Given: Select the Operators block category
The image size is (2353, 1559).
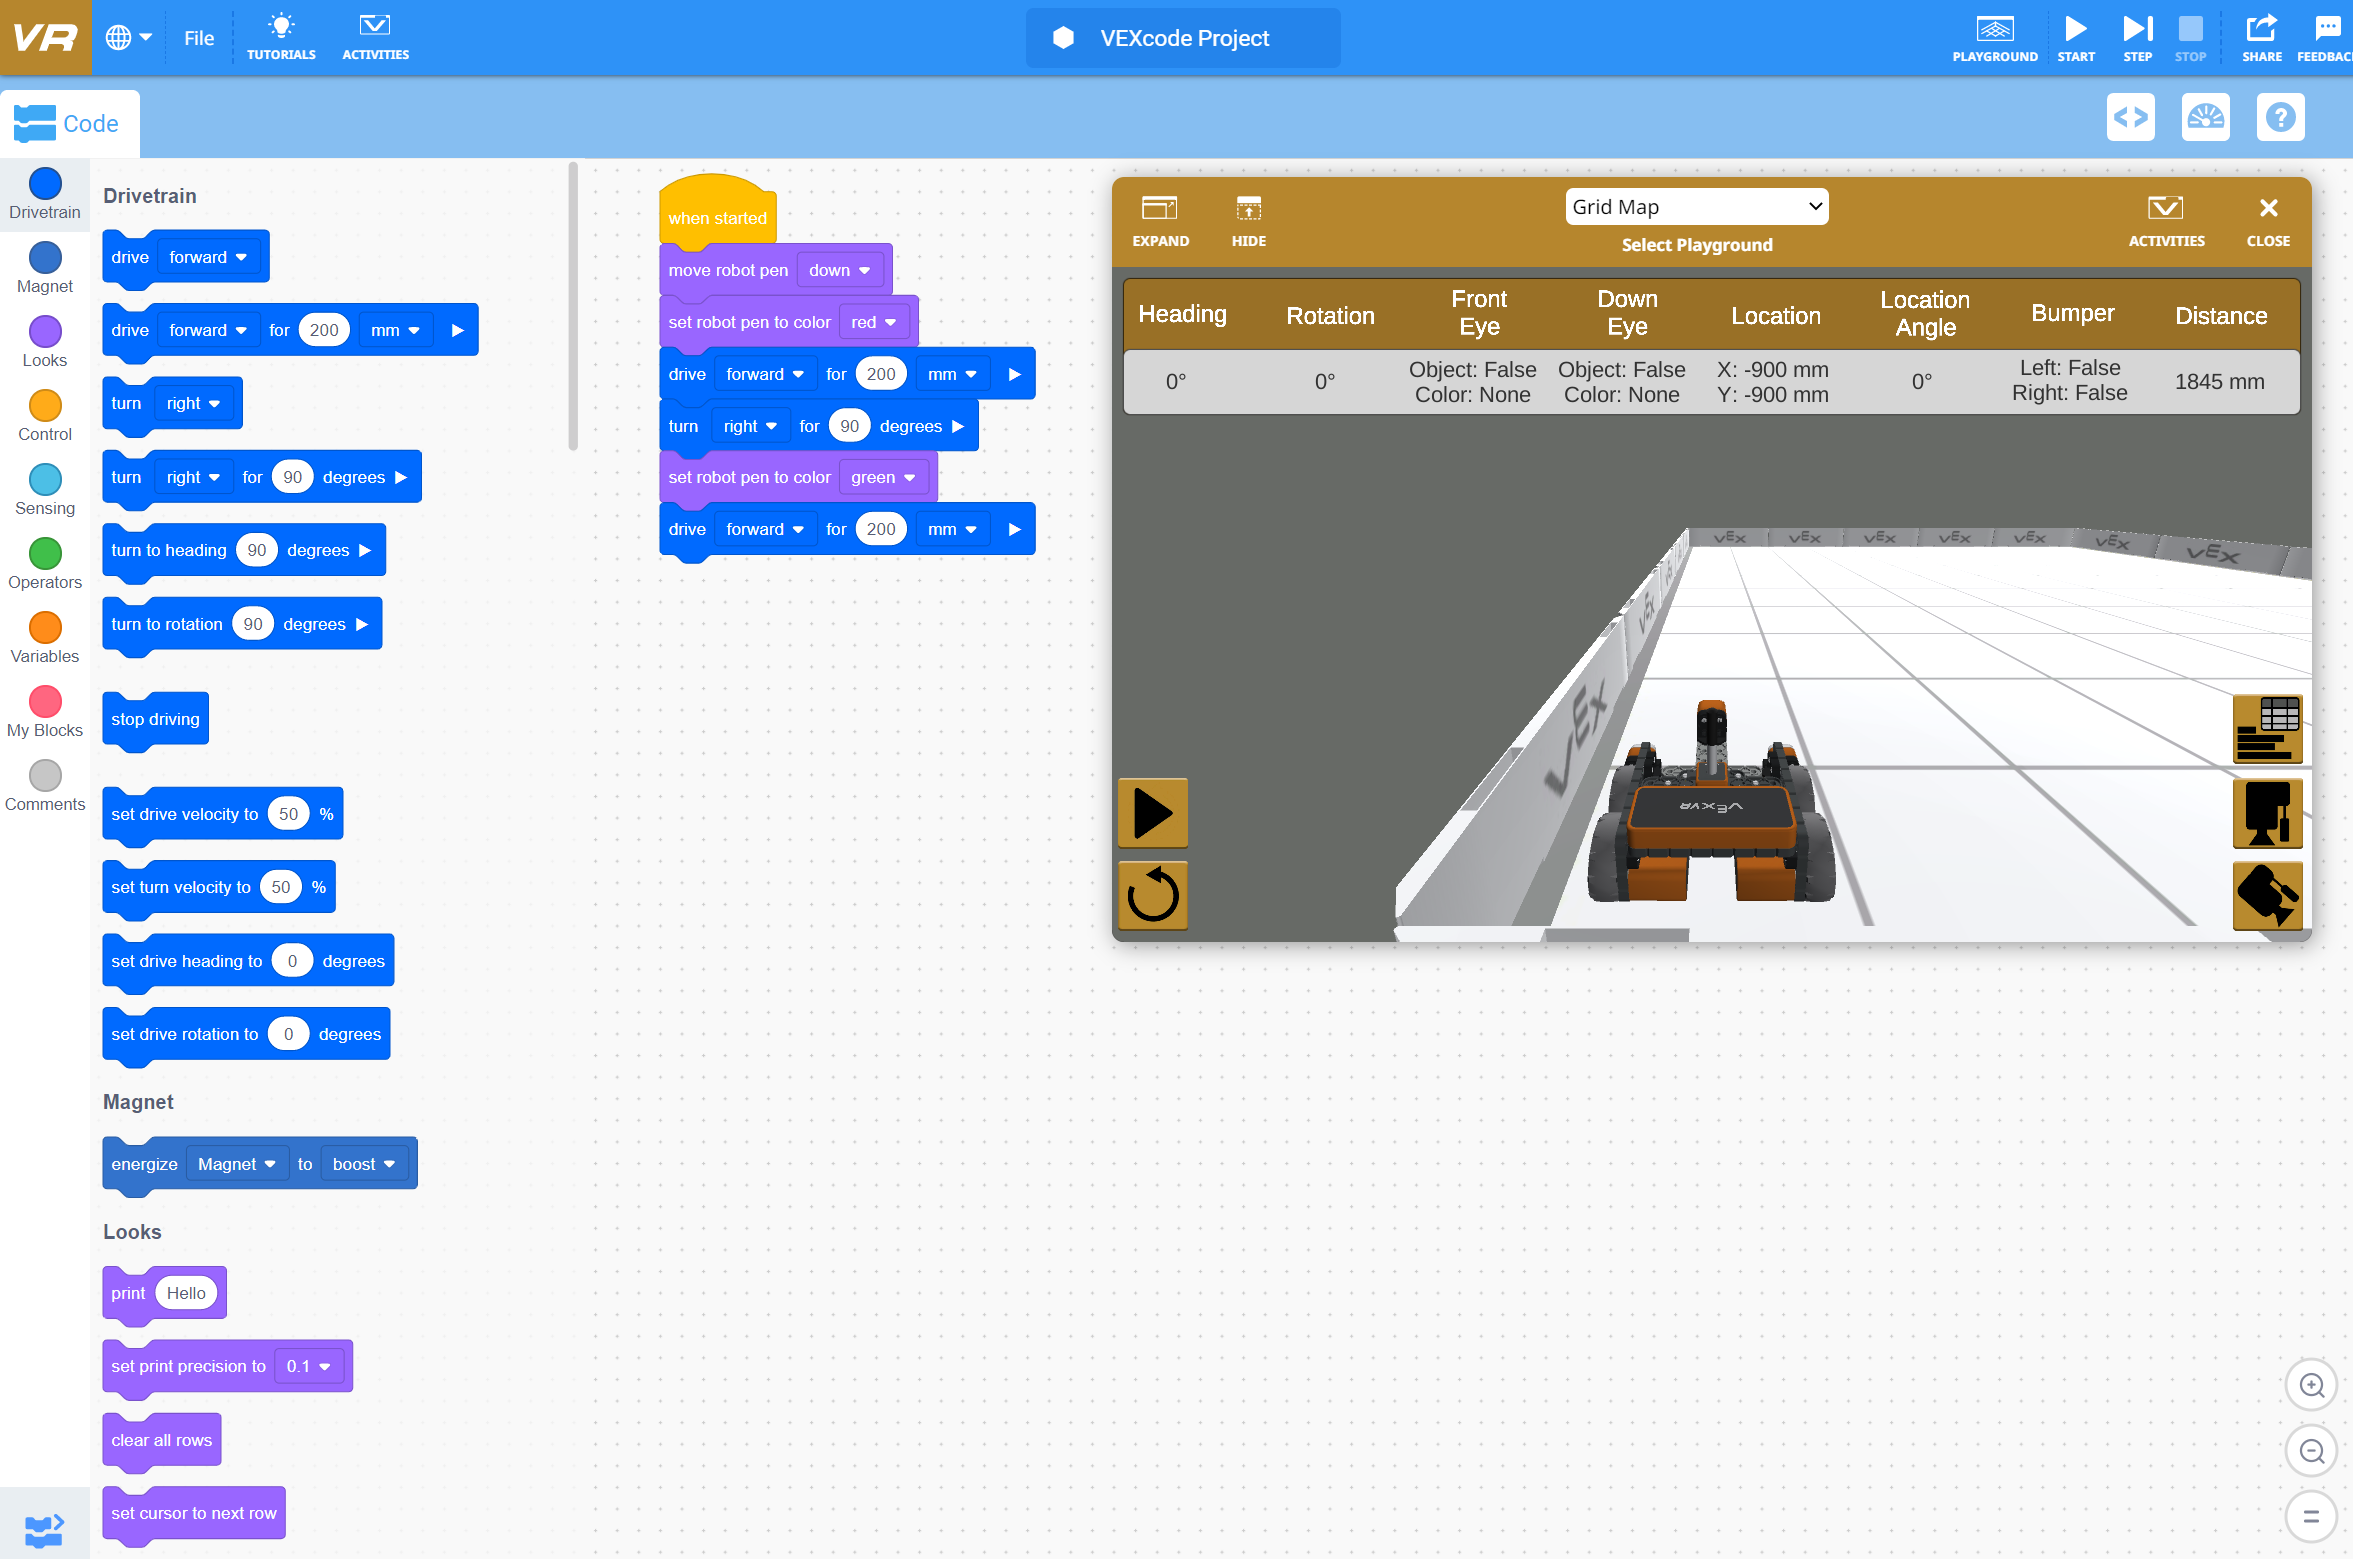Looking at the screenshot, I should click(44, 563).
